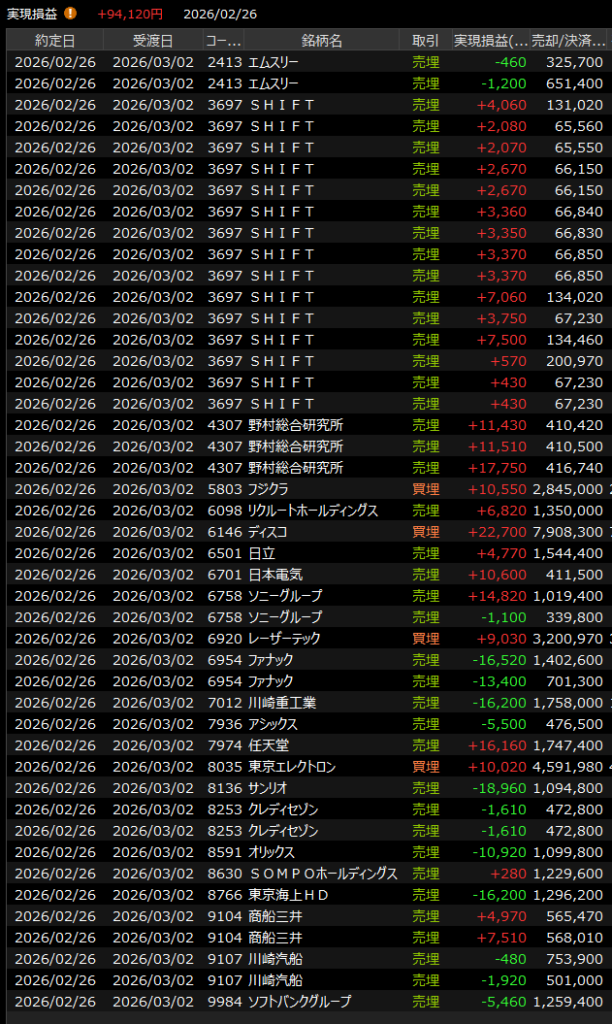Viewport: 612px width, 1024px height.
Task: Click the truncated コー… code column header
Action: 222,40
